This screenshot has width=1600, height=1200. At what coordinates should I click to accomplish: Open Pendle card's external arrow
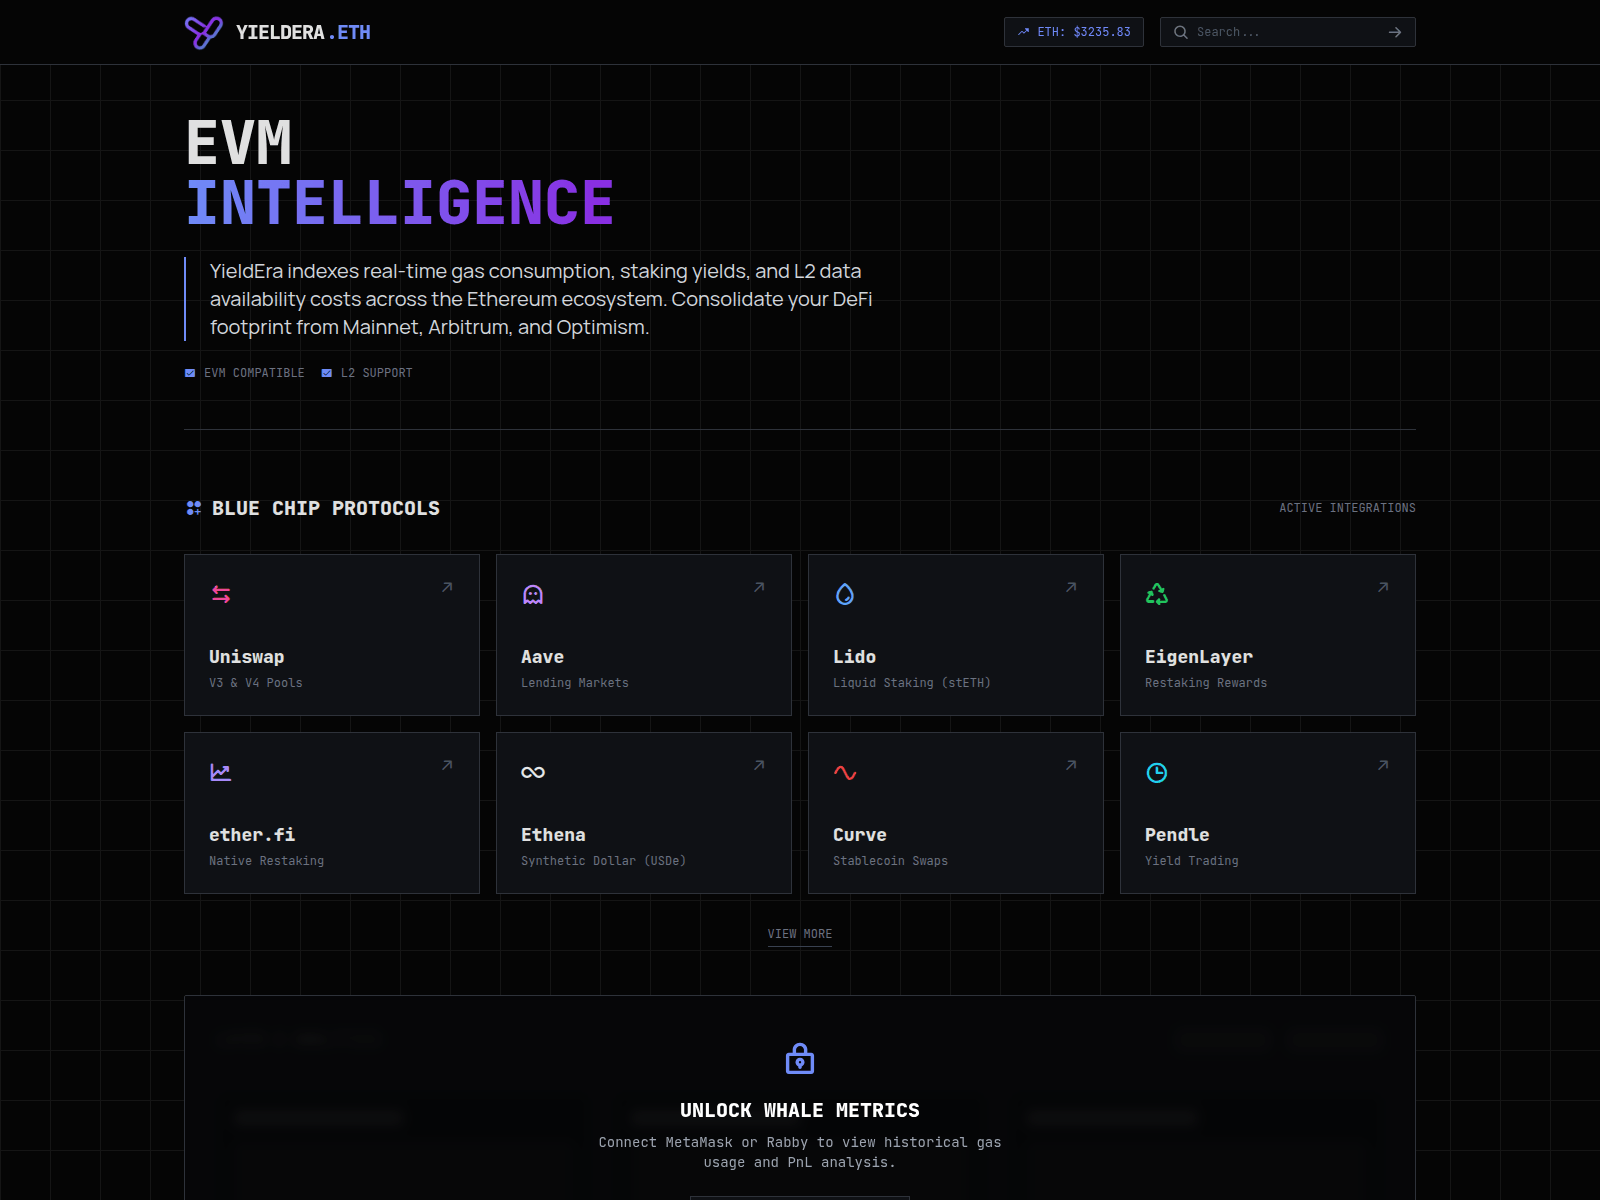[1383, 765]
